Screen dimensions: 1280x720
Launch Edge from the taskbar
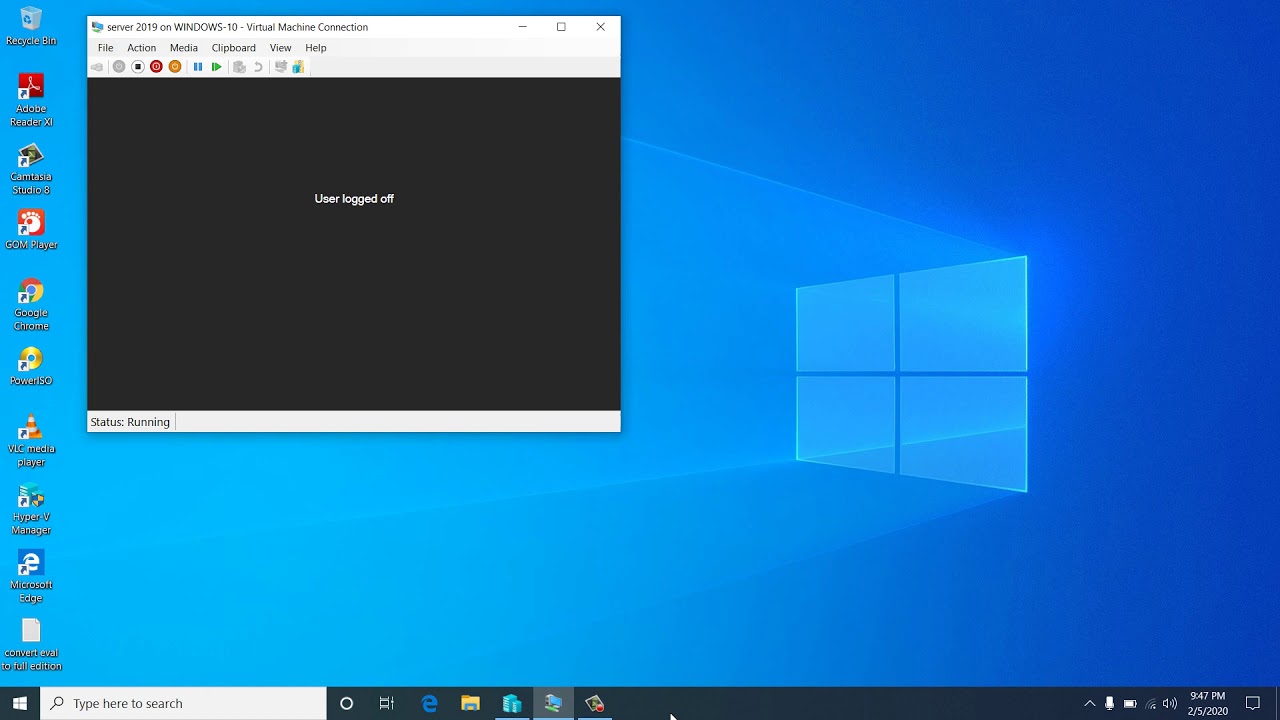tap(430, 704)
